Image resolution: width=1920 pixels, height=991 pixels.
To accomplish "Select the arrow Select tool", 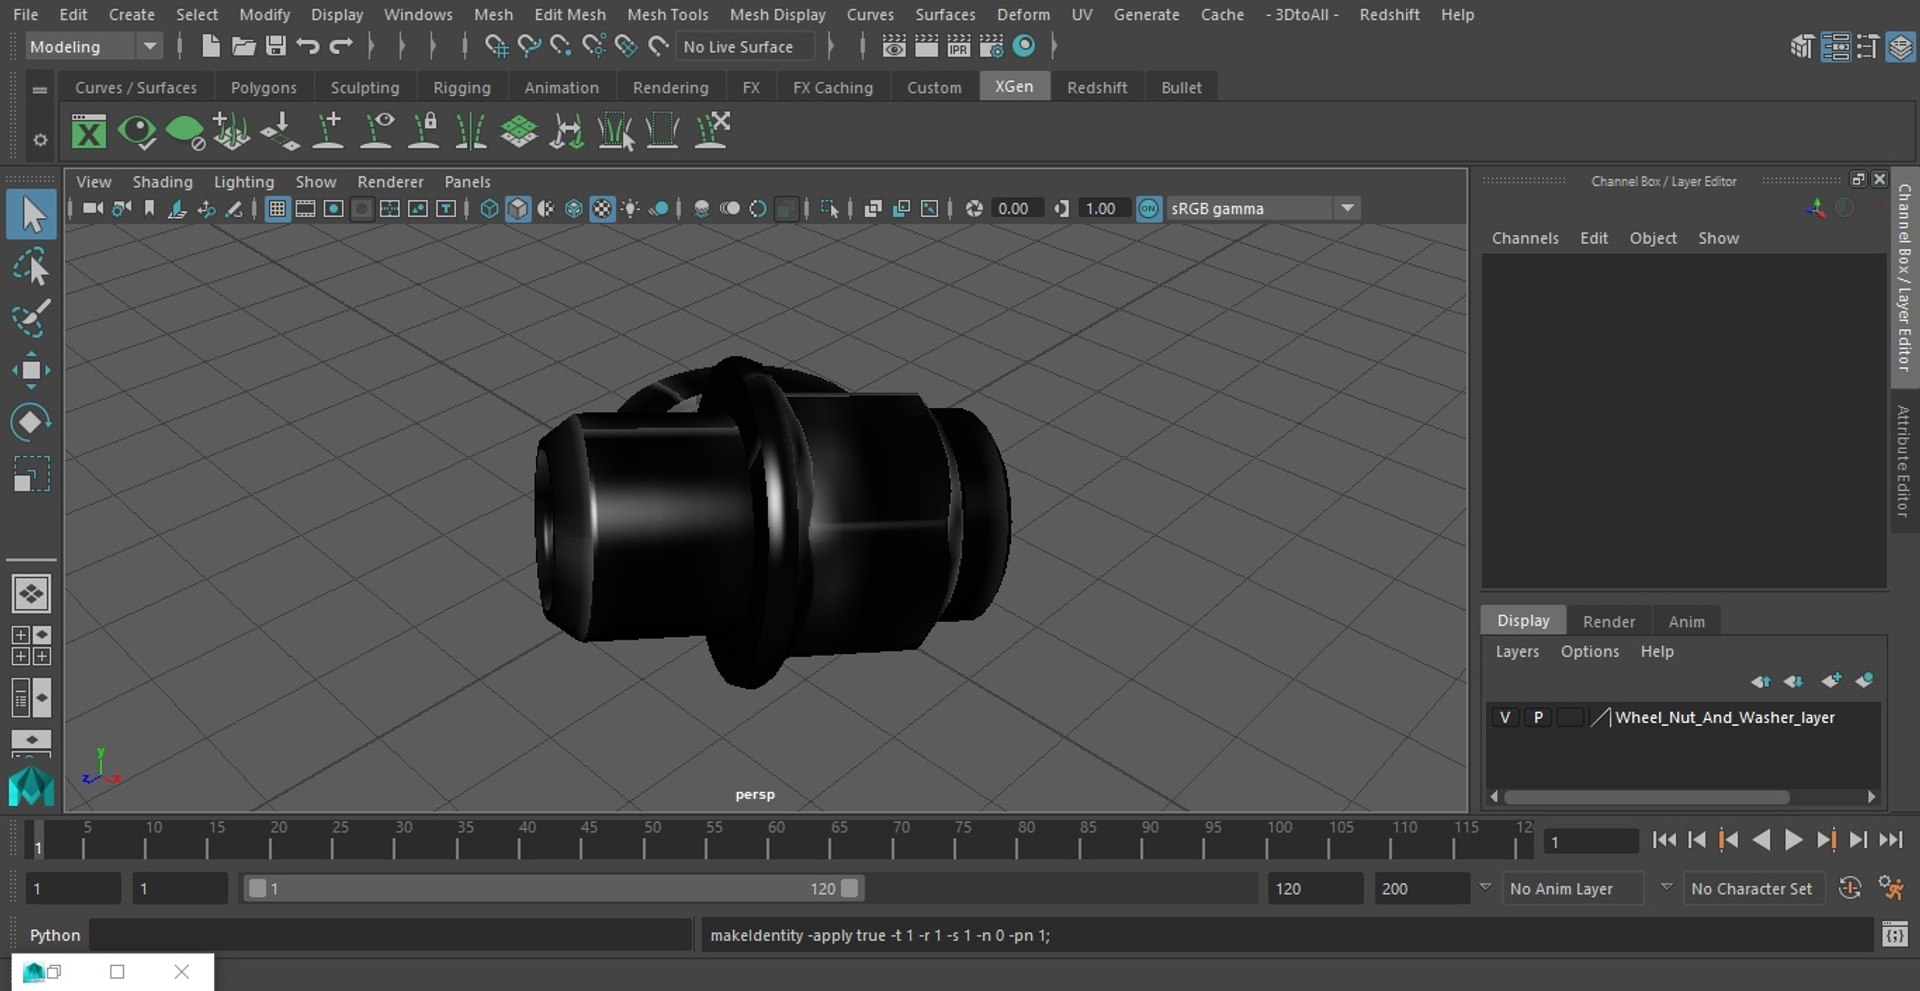I will pyautogui.click(x=31, y=215).
